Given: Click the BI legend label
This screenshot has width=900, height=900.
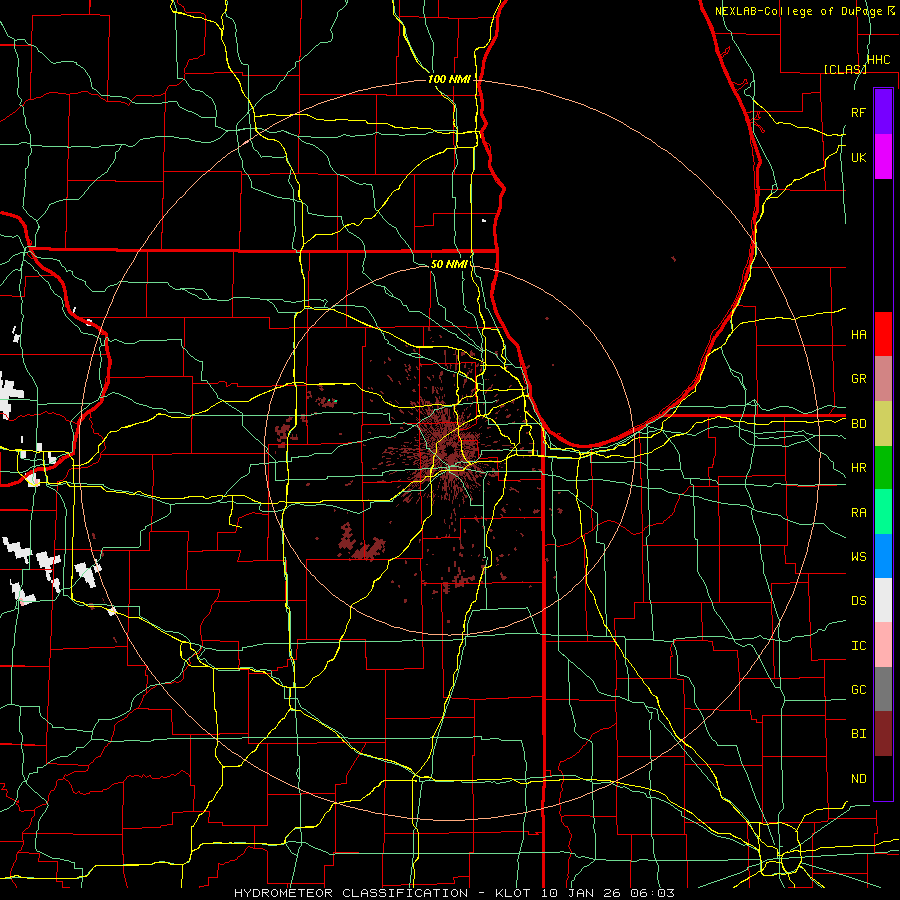Looking at the screenshot, I should tap(858, 734).
